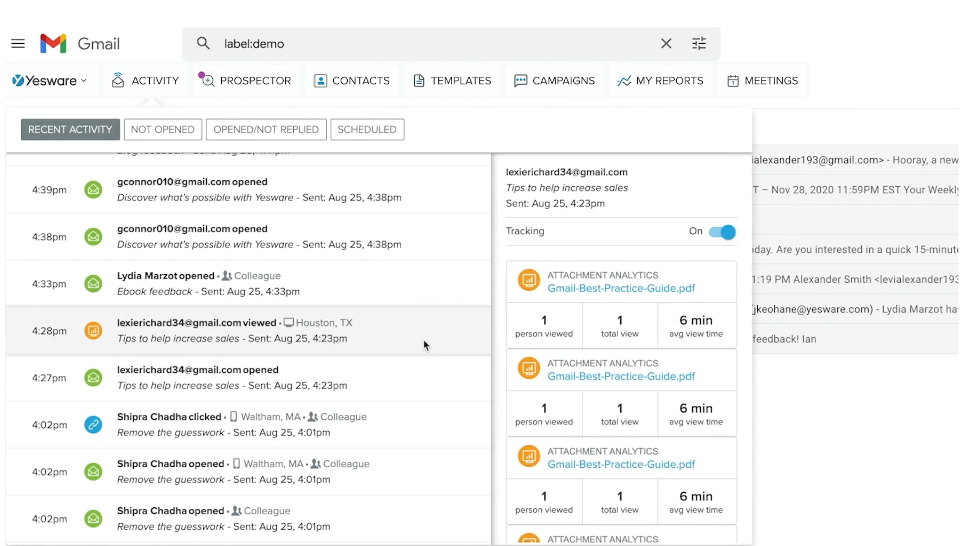Click the blue link-clicked icon for Shipra Chadha
Image resolution: width=964 pixels, height=546 pixels.
tap(93, 424)
